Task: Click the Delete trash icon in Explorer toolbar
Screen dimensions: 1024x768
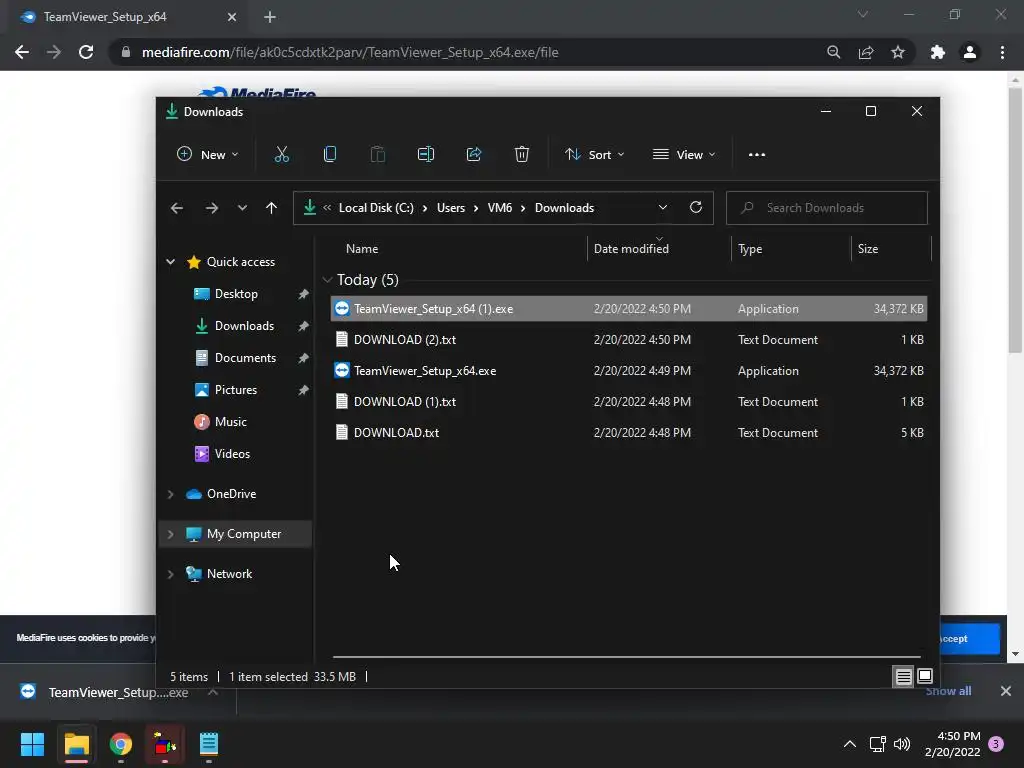Action: pyautogui.click(x=522, y=155)
